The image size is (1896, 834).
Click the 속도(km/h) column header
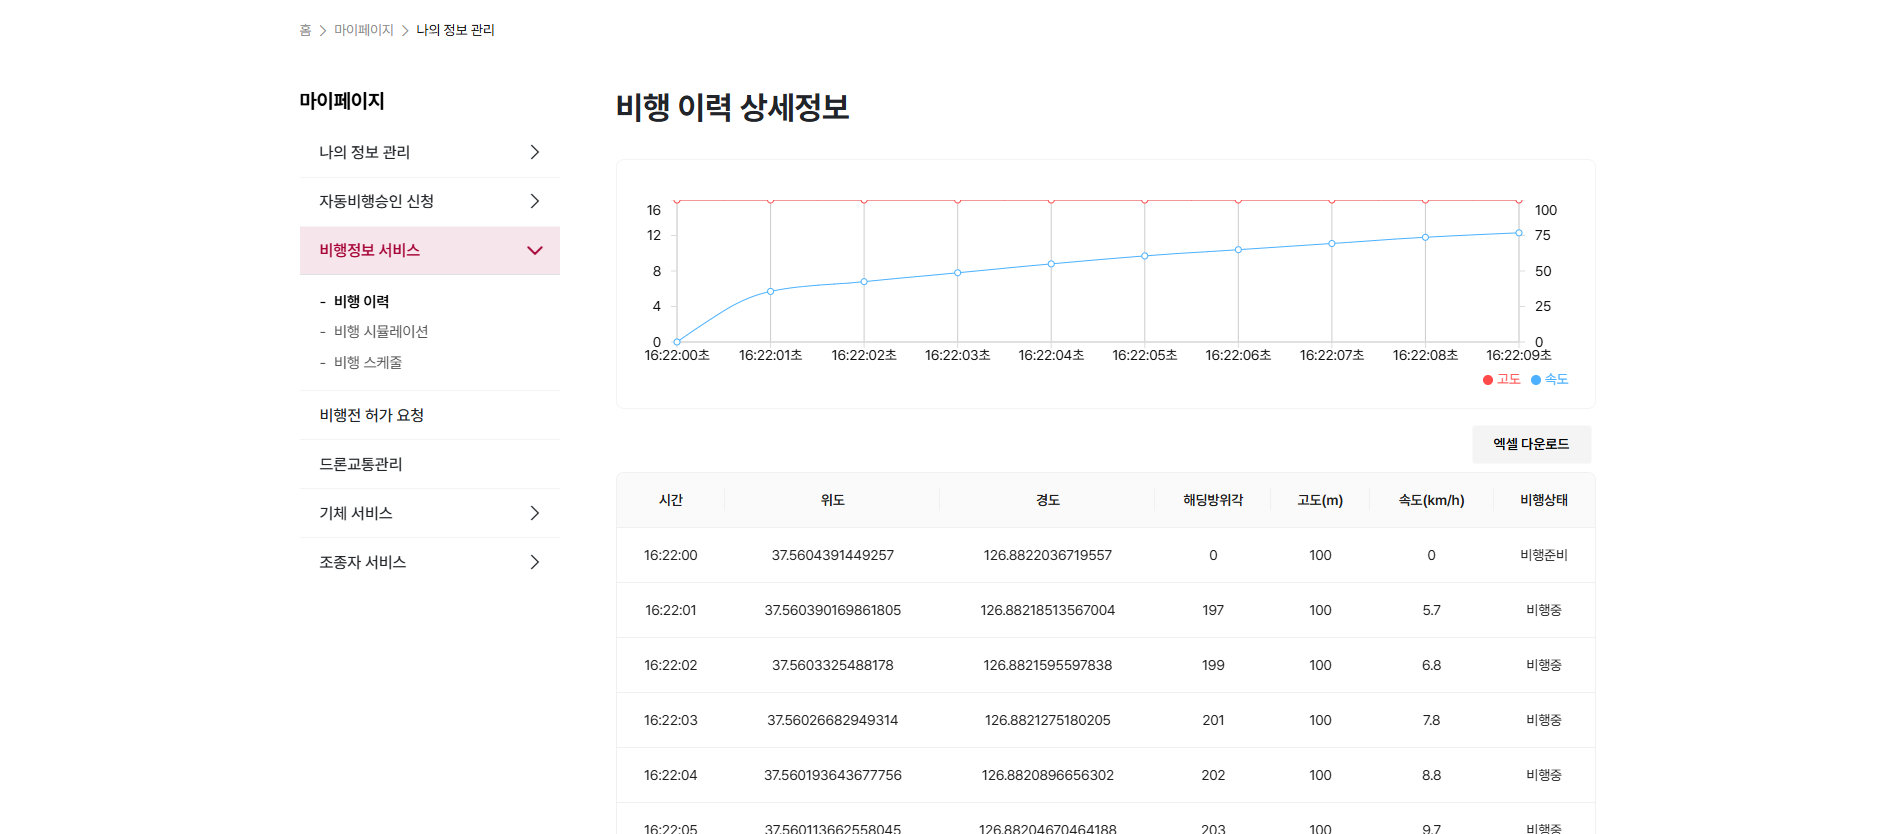pos(1431,500)
